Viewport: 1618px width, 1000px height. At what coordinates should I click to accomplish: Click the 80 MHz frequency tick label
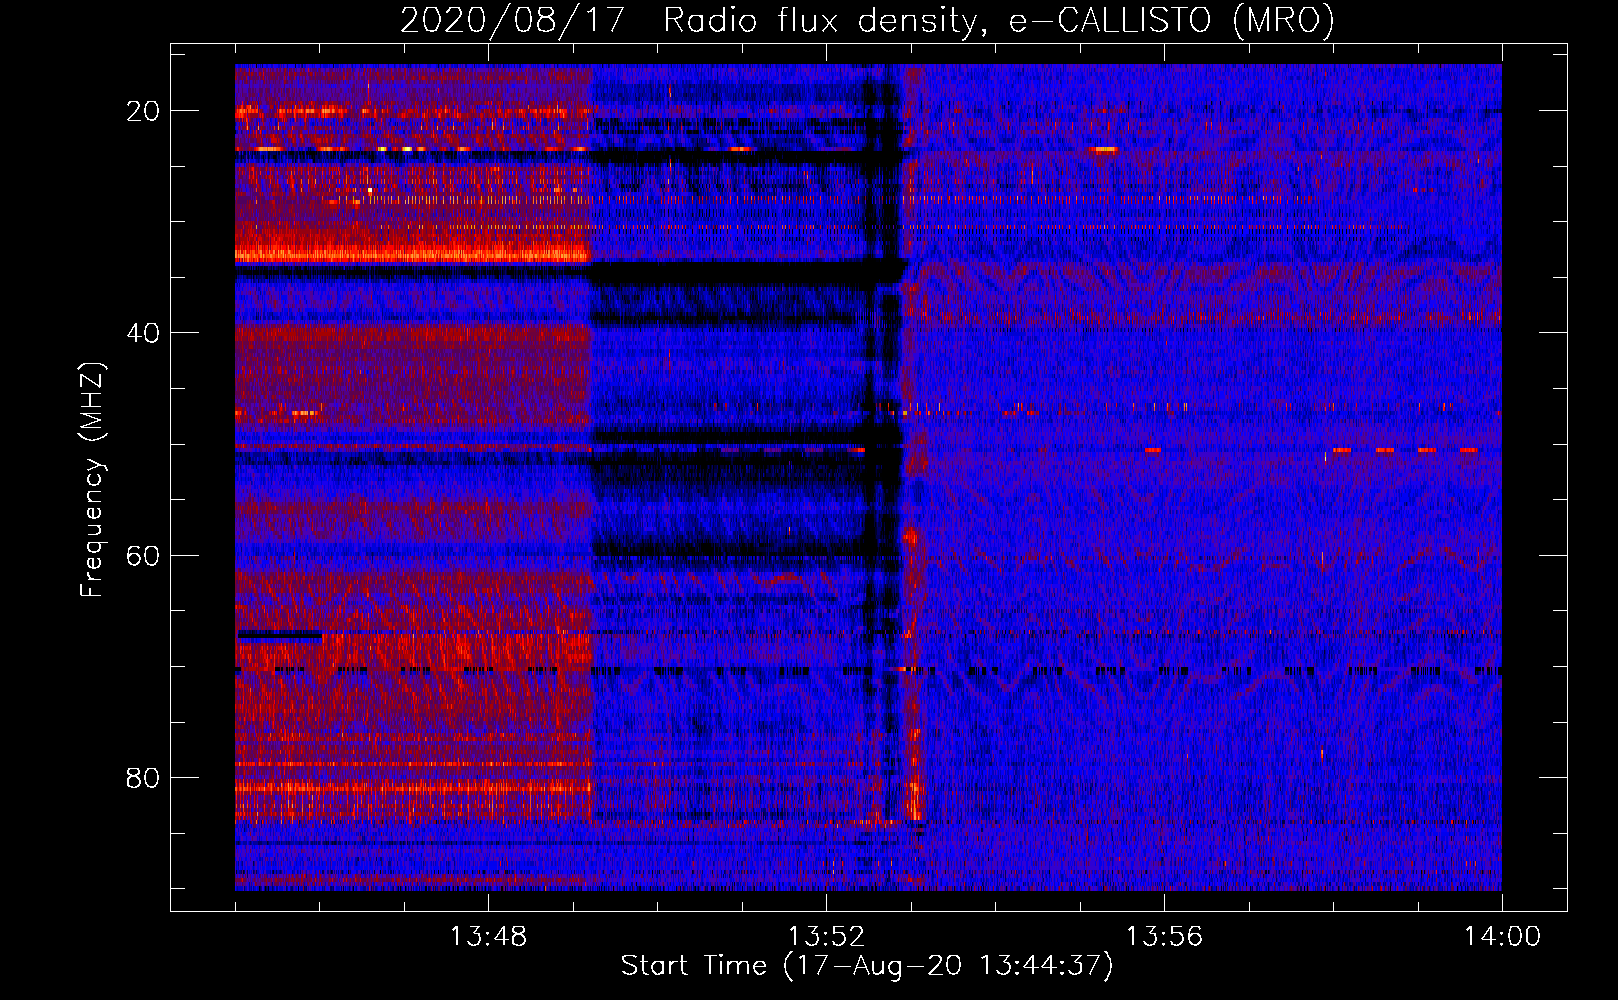click(x=143, y=777)
